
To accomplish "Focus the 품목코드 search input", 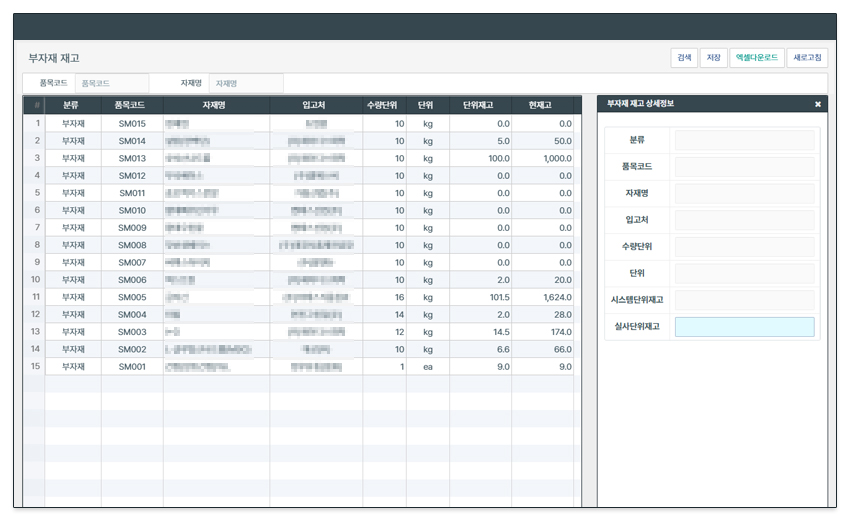I will [111, 83].
